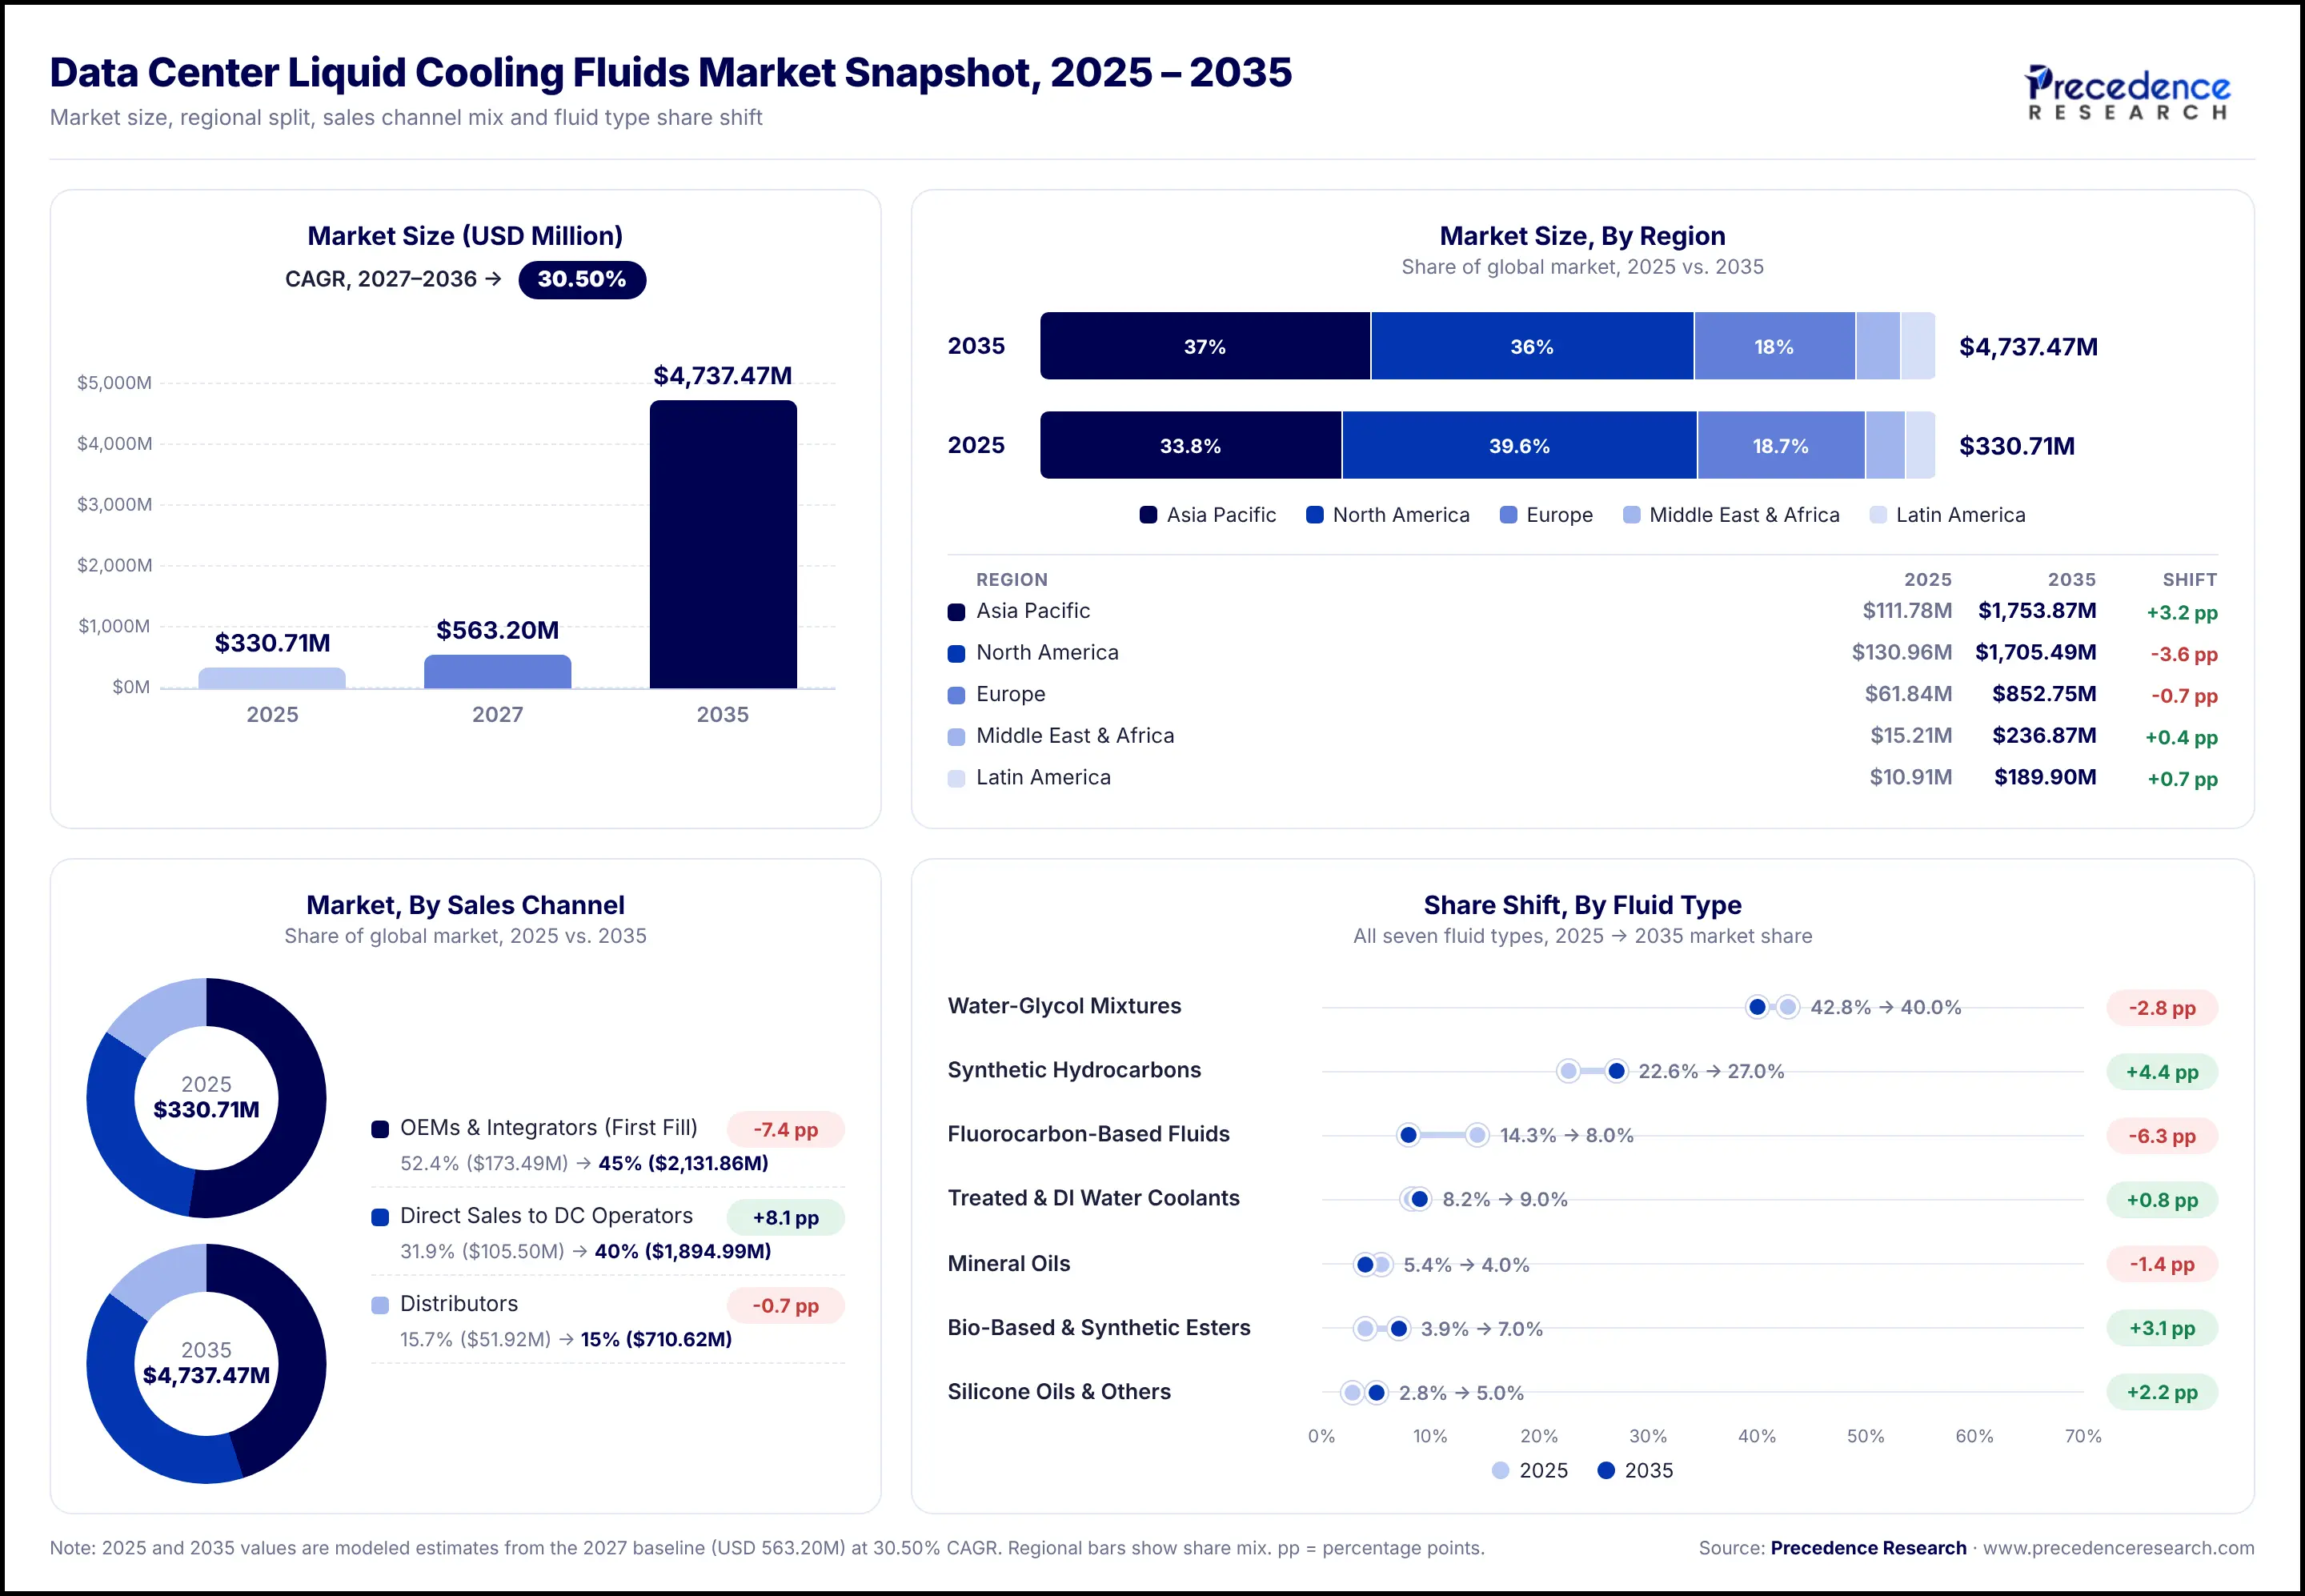Click the Fluorocarbon-Based Fluids 2025 dot
The image size is (2305, 1596).
point(1477,1135)
